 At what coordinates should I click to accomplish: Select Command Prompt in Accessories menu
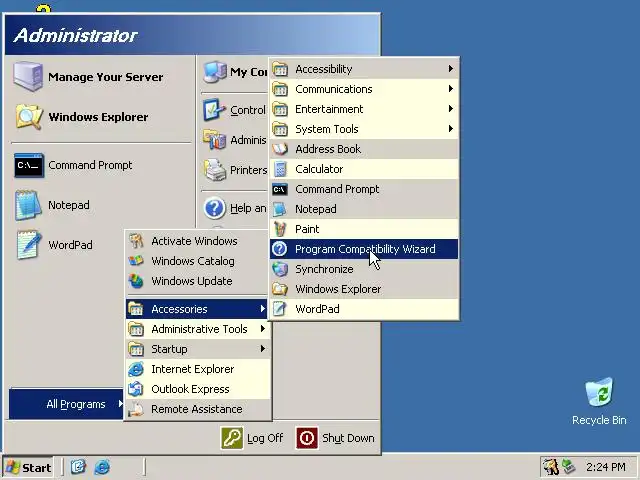tap(364, 189)
